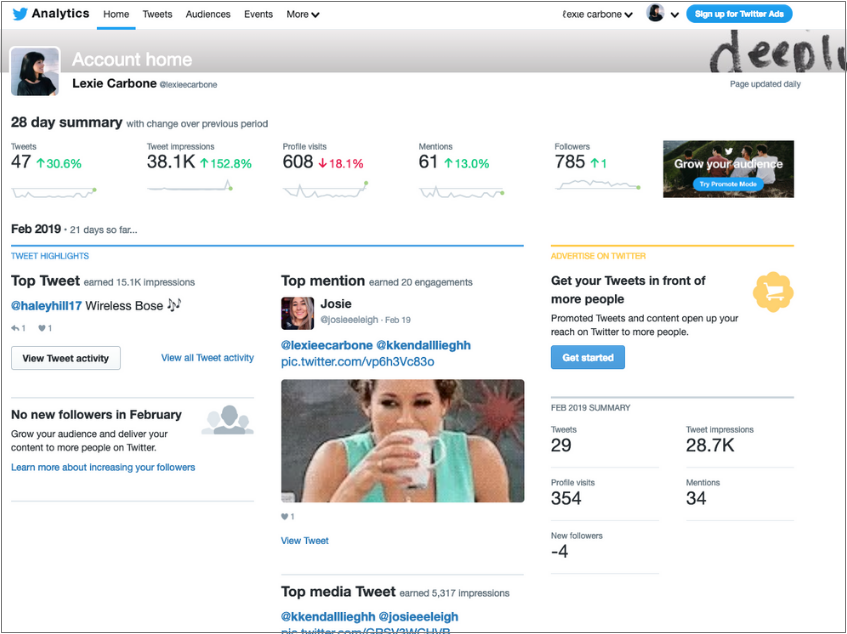Screen dimensions: 847x634
Task: Click the Get started button
Action: (588, 358)
